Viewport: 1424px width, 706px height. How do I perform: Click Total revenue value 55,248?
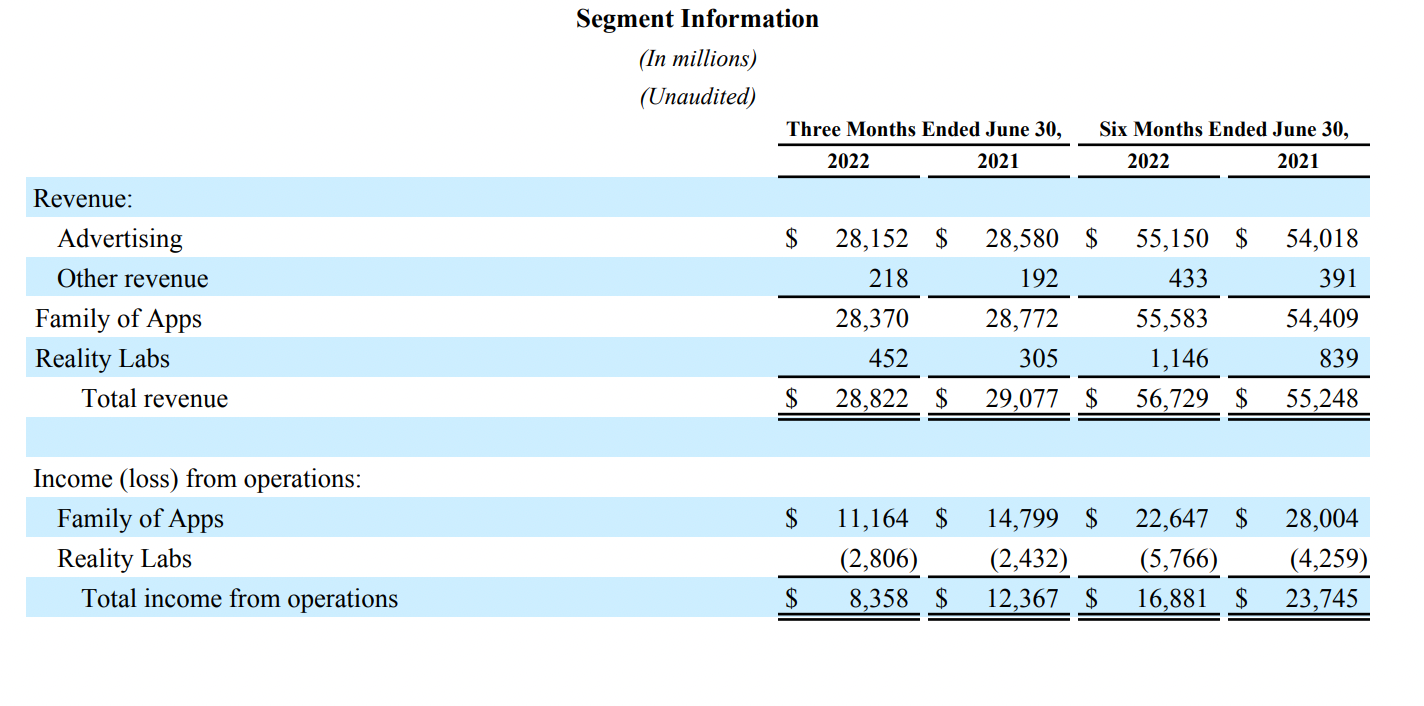[1322, 399]
